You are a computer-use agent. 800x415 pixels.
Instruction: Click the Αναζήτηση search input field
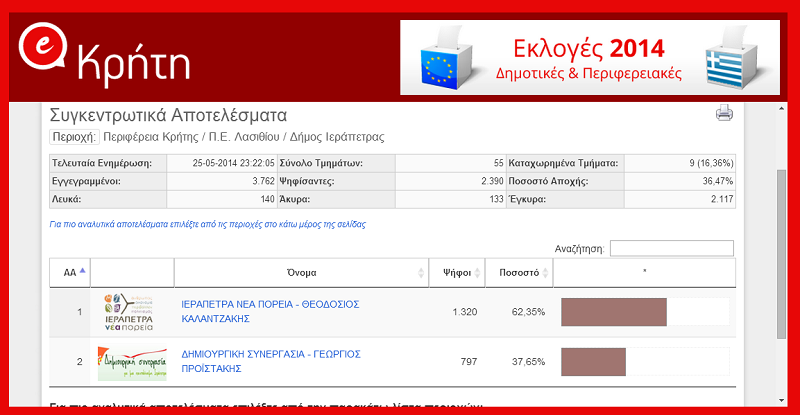point(671,248)
